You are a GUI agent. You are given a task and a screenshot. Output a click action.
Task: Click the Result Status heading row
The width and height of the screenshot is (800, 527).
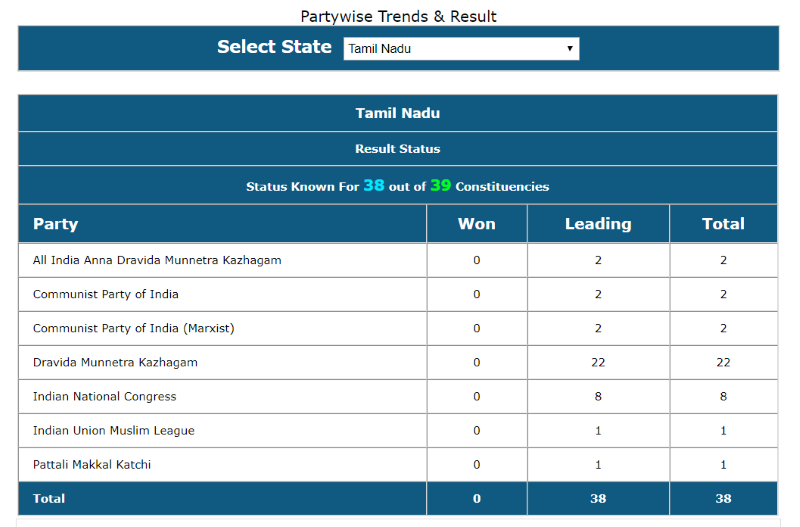coord(398,149)
